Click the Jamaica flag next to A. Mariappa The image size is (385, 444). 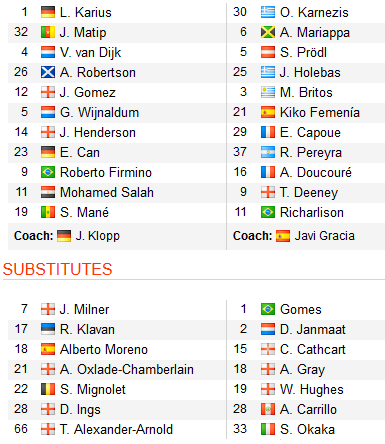tap(268, 32)
